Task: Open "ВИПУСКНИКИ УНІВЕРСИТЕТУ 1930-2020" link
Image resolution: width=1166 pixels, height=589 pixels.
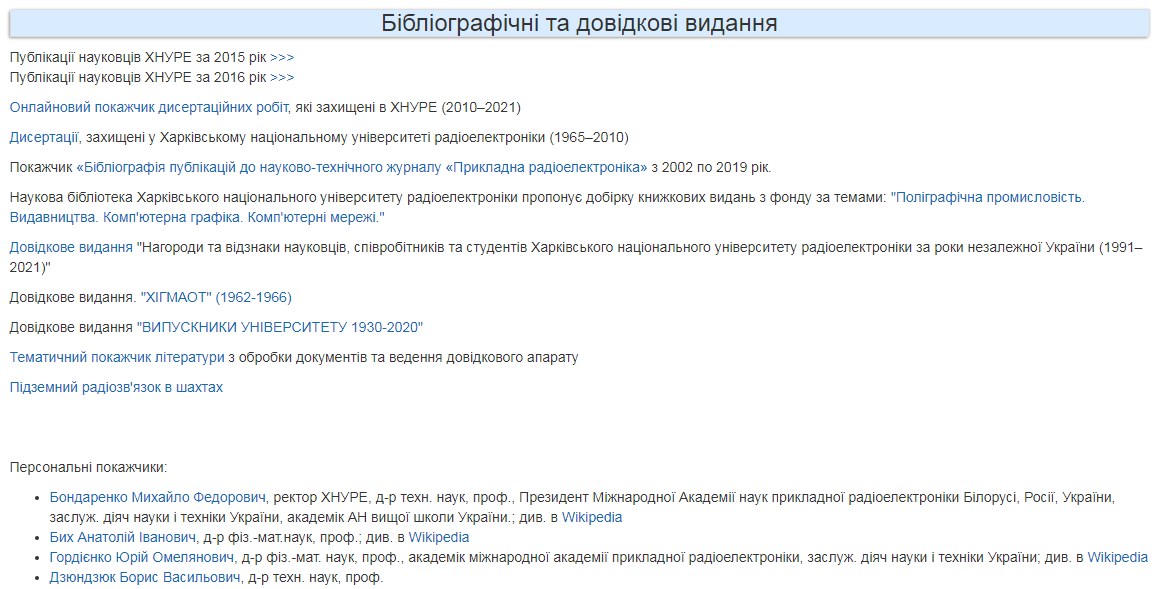Action: click(280, 327)
